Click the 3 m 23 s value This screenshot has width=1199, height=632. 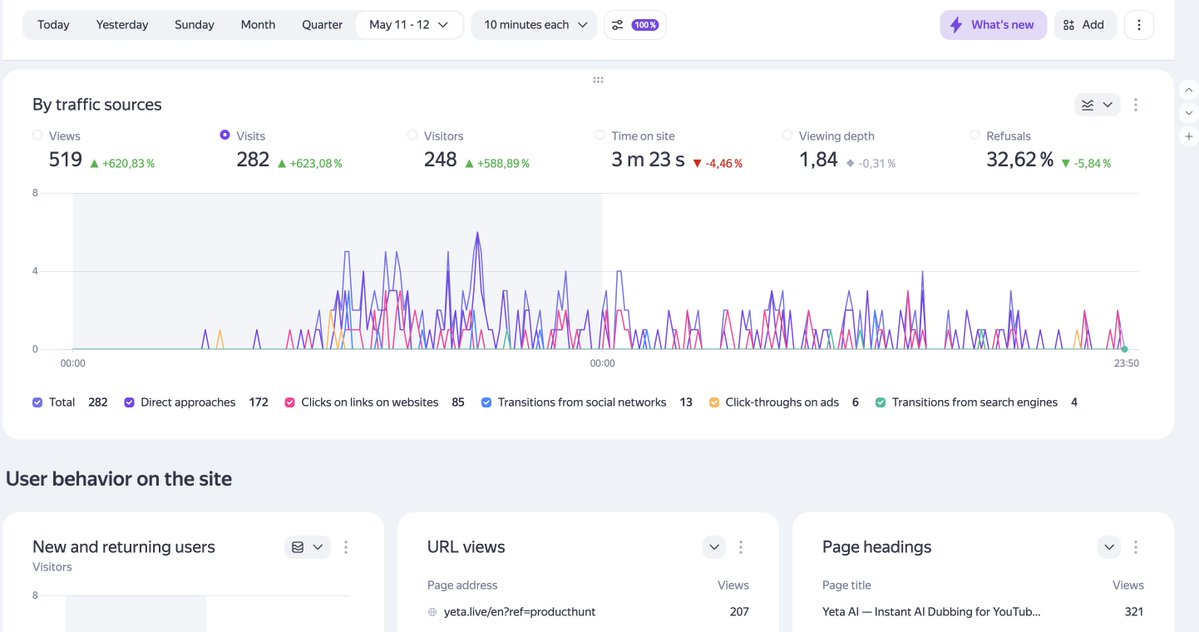click(x=648, y=160)
